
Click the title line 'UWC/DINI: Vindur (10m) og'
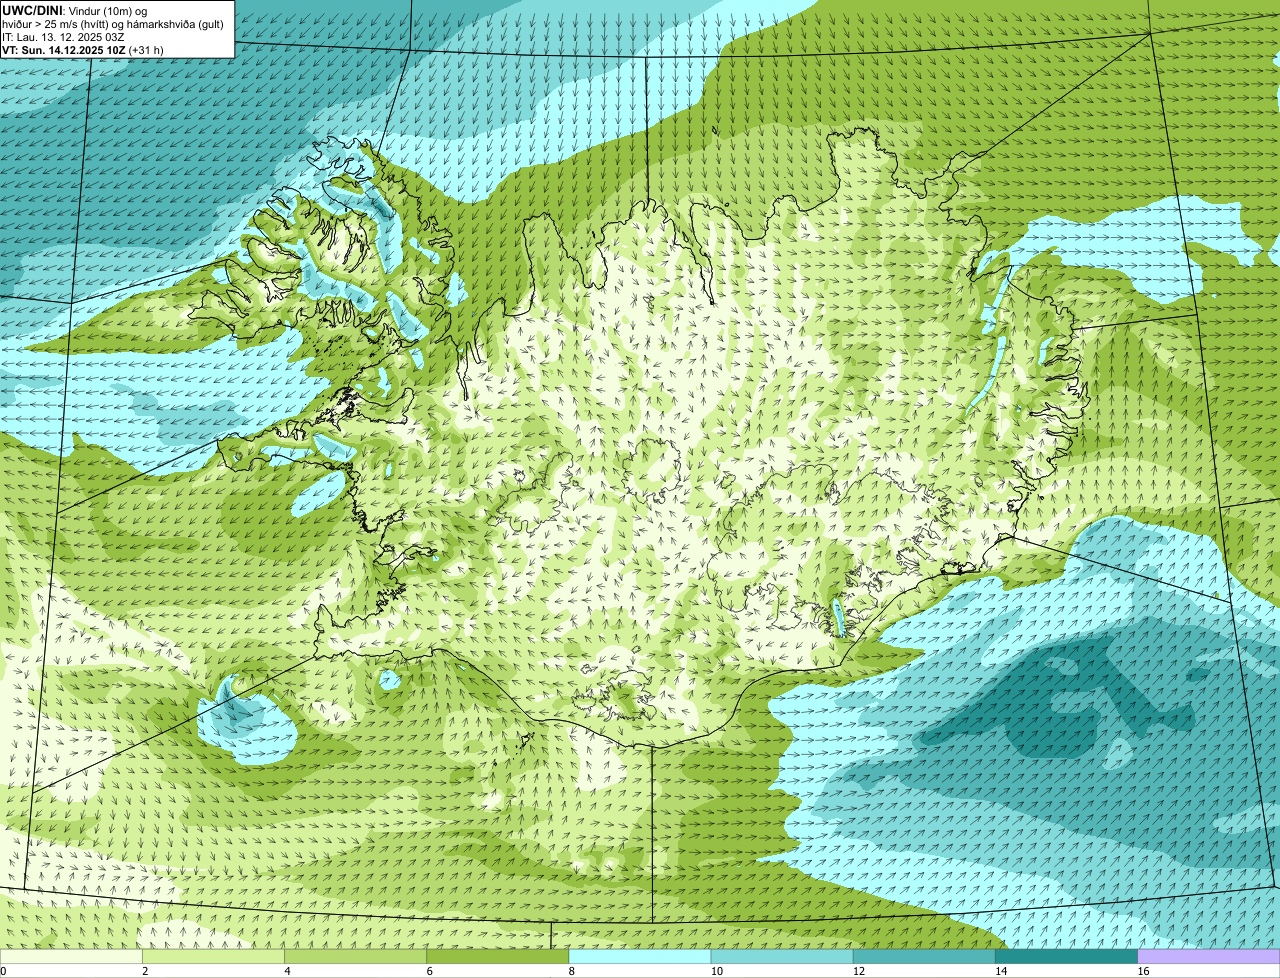[74, 10]
